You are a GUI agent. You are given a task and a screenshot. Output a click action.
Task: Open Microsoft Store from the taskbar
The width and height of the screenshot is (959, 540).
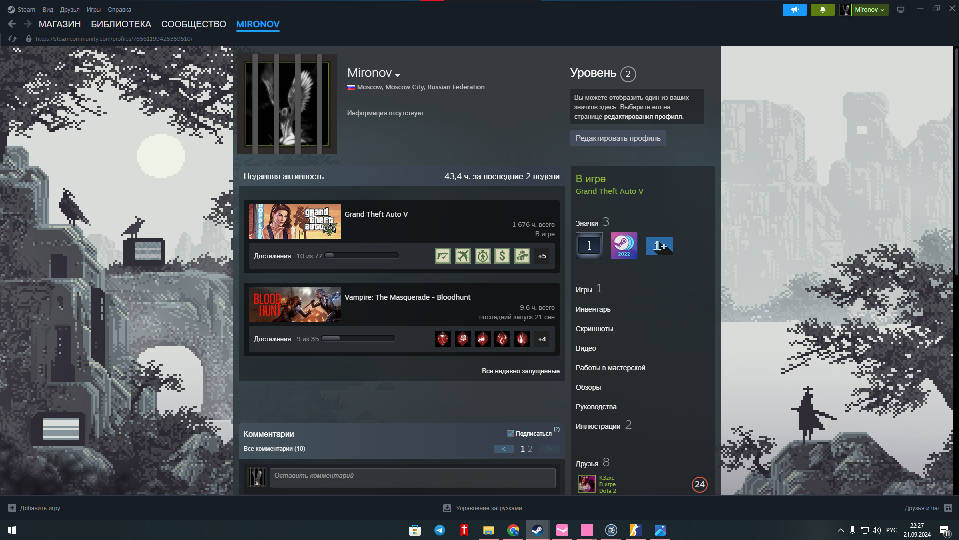coord(415,530)
